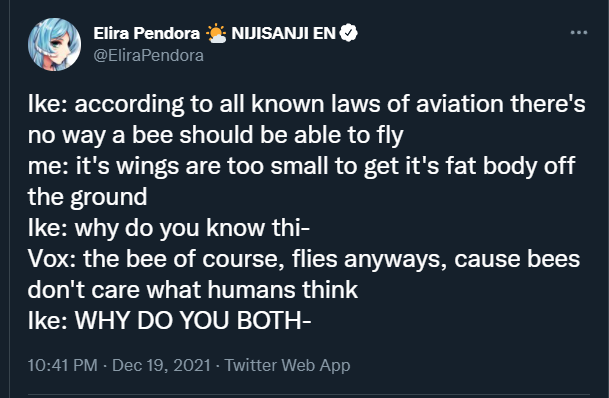Screen dimensions: 609x398
Task: Click the words 'the ground' in the tweet
Action: pyautogui.click(x=87, y=197)
